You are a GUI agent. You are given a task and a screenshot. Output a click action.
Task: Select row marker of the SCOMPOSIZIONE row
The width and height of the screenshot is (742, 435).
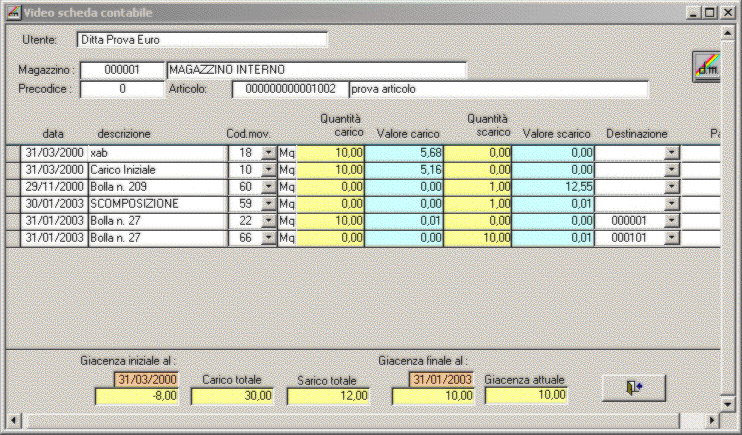[x=13, y=204]
